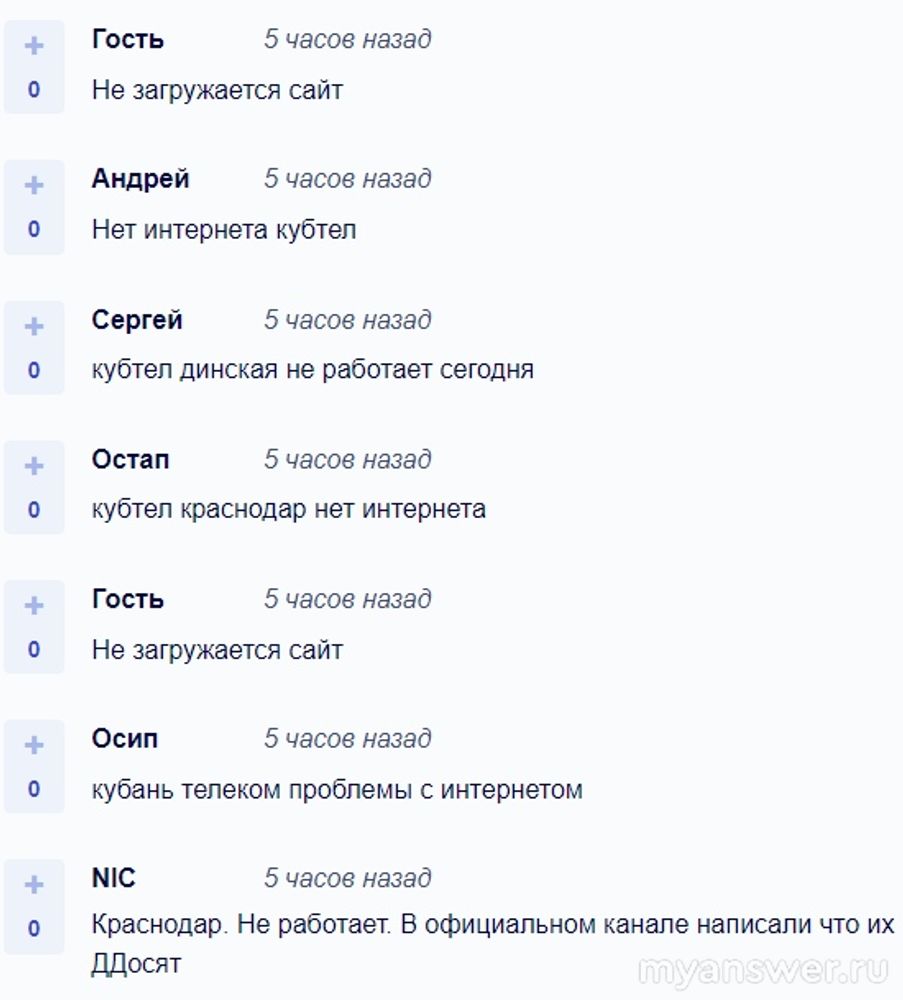903x1000 pixels.
Task: Click the plus icon beside Сергей's comment
Action: click(34, 327)
